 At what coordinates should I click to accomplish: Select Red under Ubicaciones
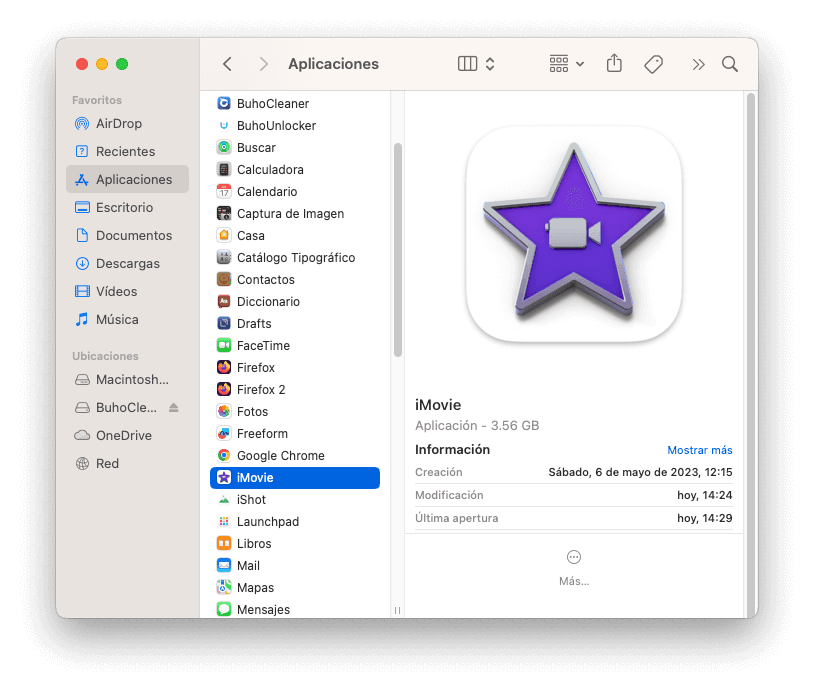click(106, 463)
